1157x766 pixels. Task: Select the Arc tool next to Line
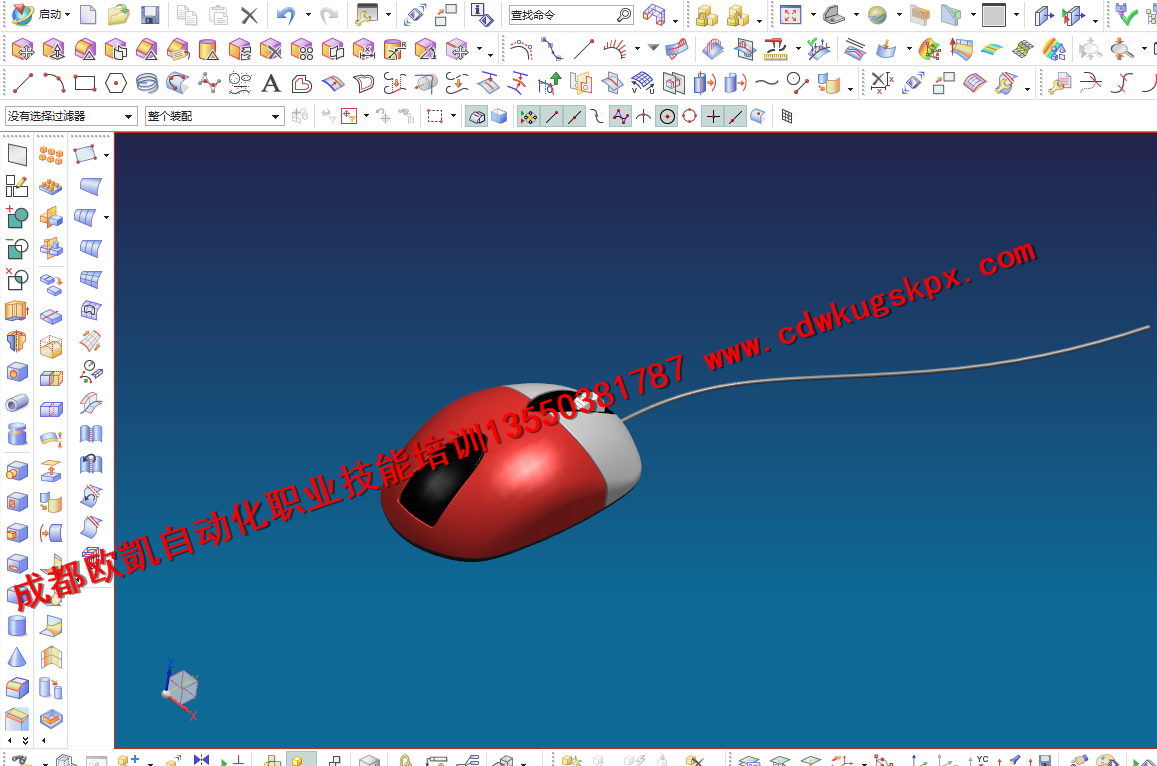pyautogui.click(x=54, y=83)
